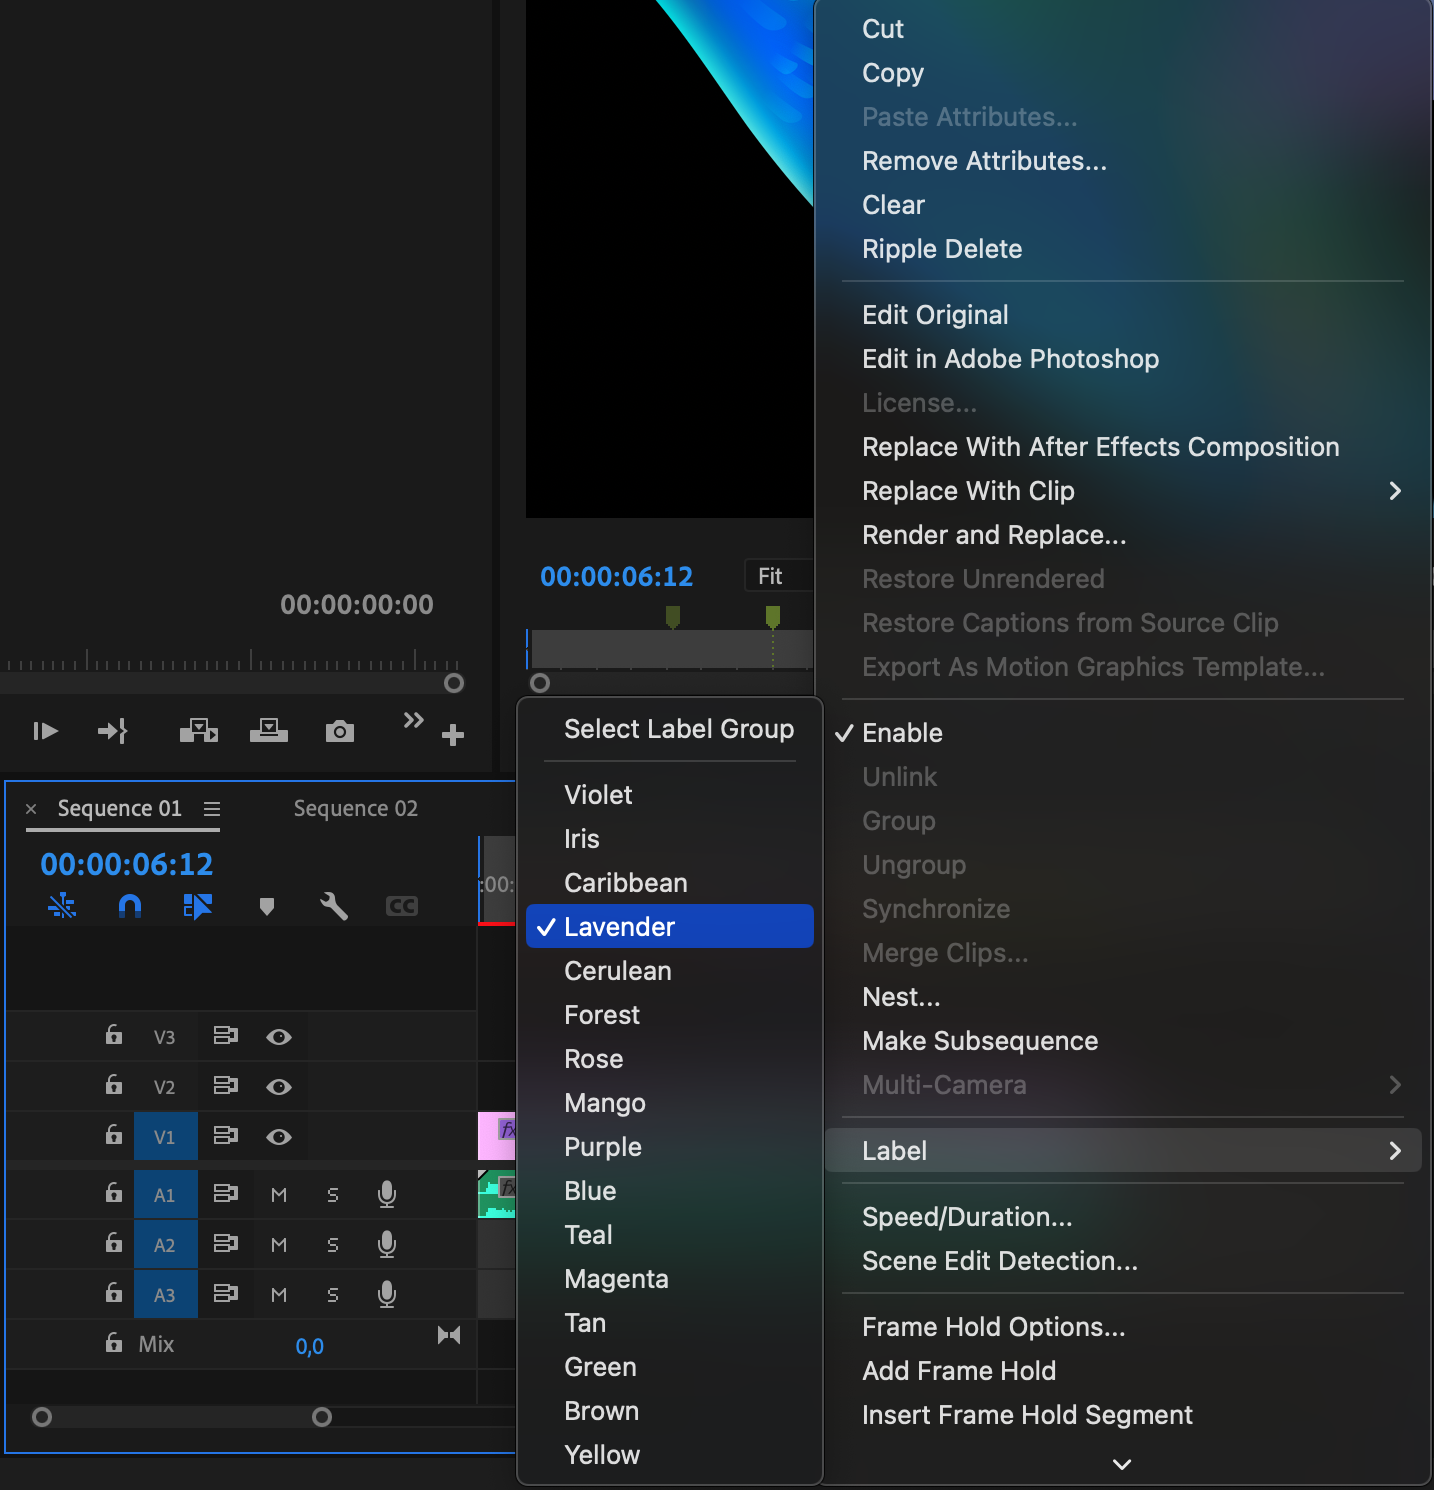Click the timeline playhead timecode 00:00:06:12
The width and height of the screenshot is (1434, 1490).
127,864
